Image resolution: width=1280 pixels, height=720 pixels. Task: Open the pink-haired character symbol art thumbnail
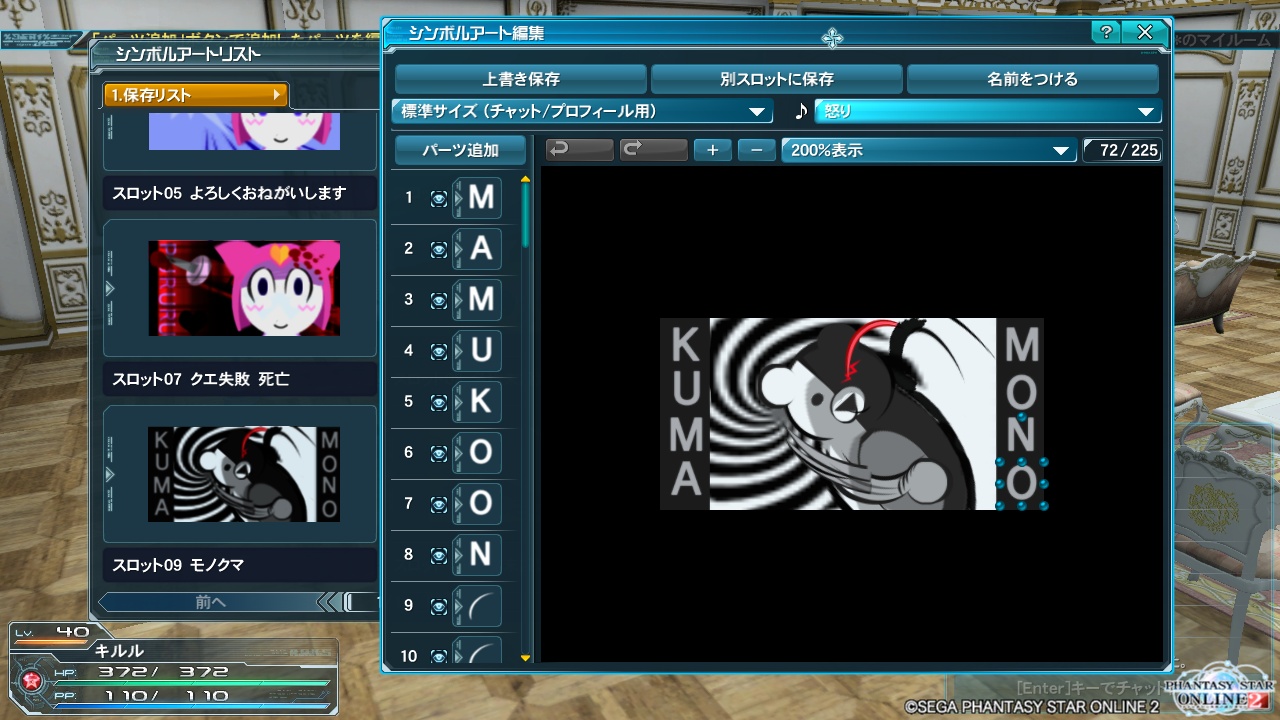(244, 288)
